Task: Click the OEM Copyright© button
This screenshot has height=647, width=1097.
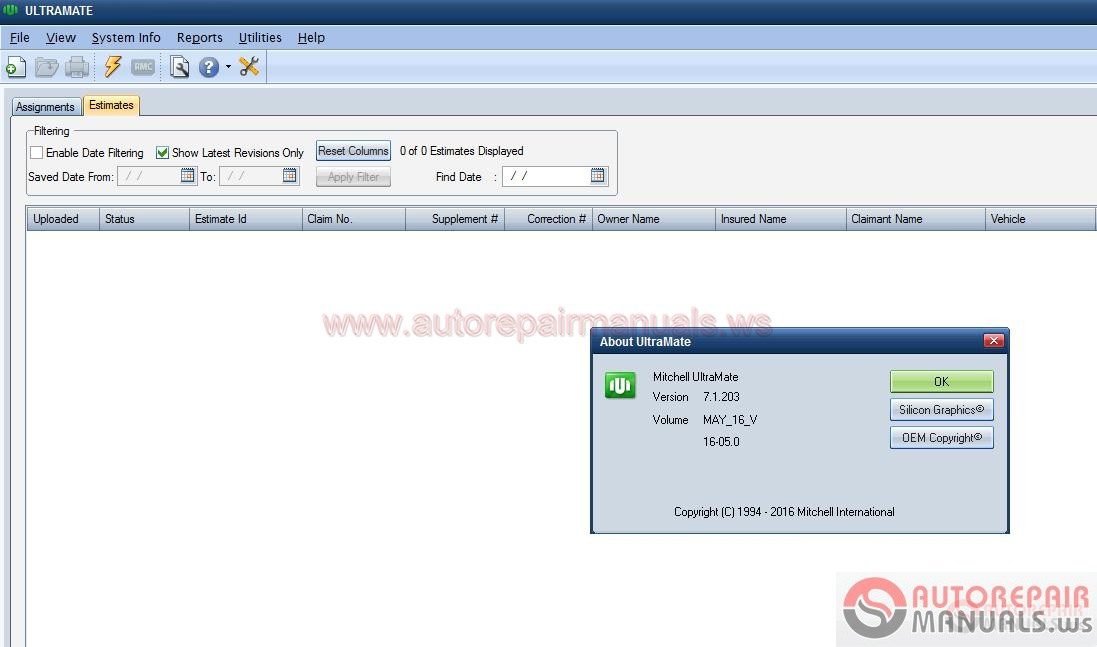Action: tap(942, 438)
